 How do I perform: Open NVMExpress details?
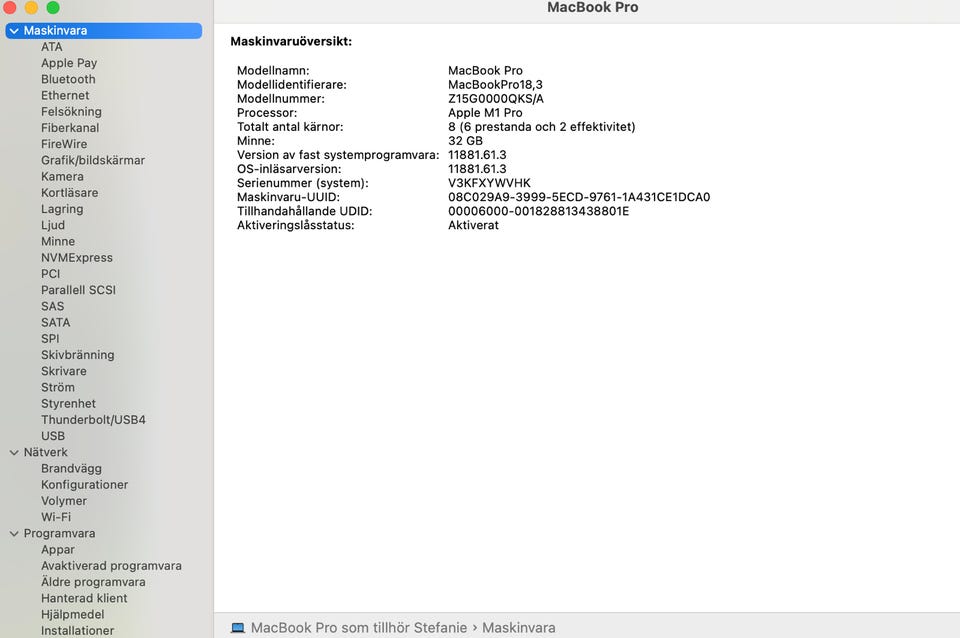(x=77, y=258)
